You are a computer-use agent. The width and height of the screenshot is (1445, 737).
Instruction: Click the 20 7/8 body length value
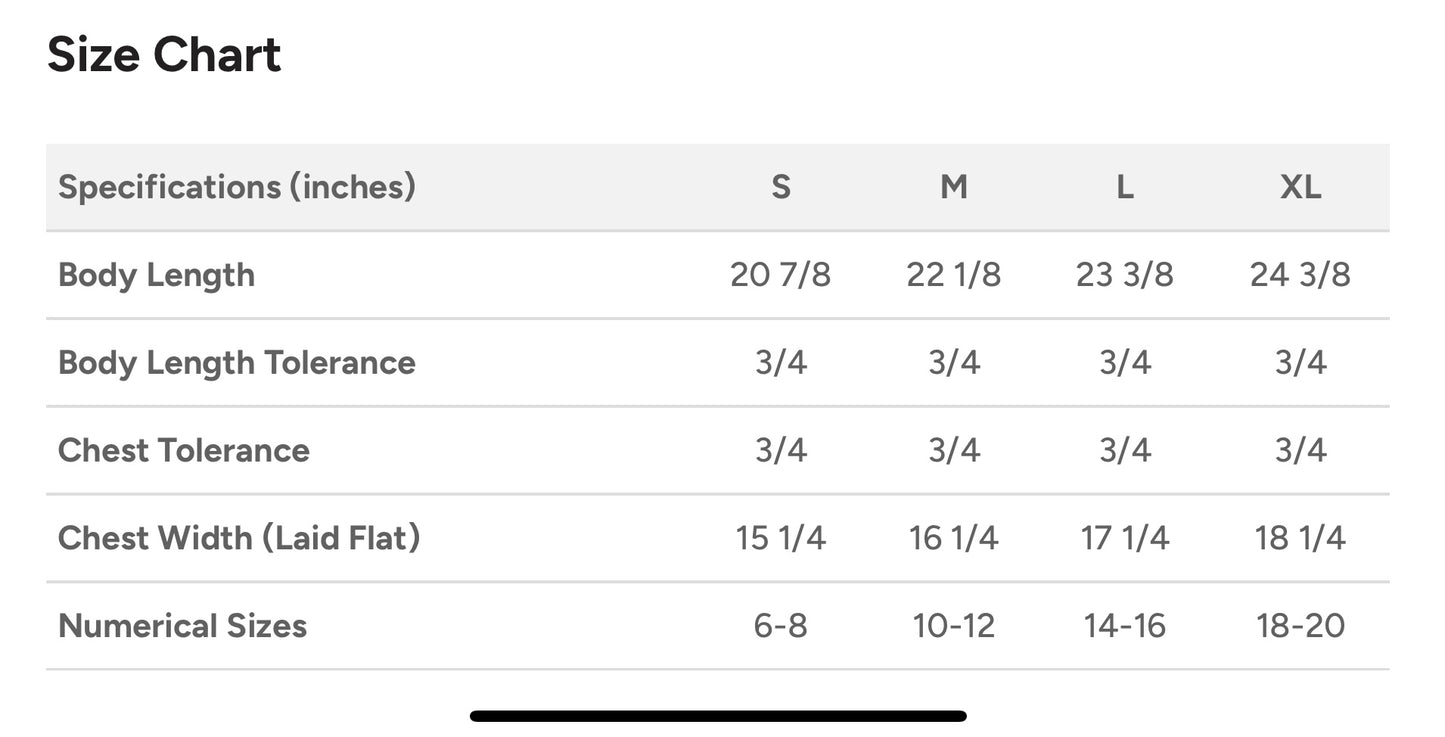(781, 275)
